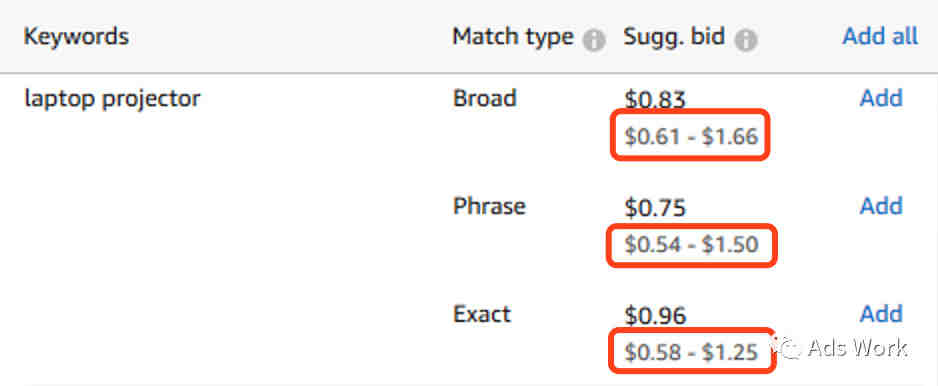This screenshot has width=938, height=386.
Task: Add the Broad match keyword
Action: coord(881,98)
